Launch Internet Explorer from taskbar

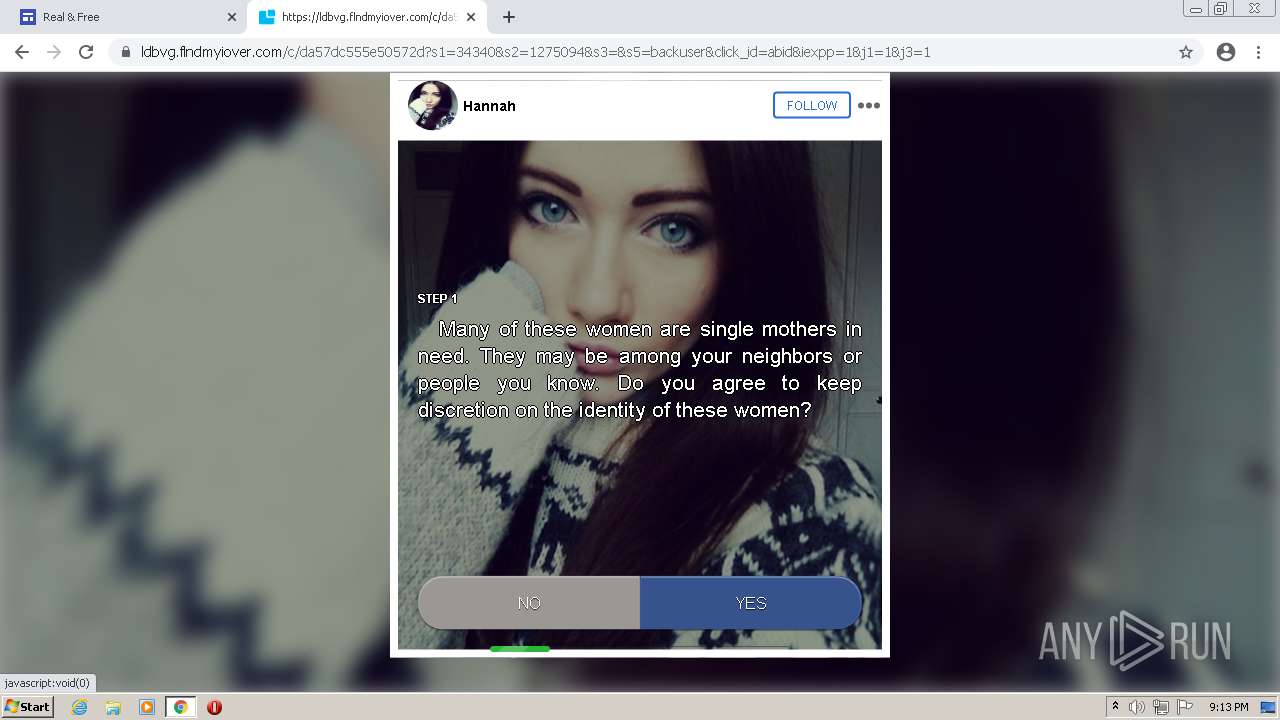pos(79,707)
